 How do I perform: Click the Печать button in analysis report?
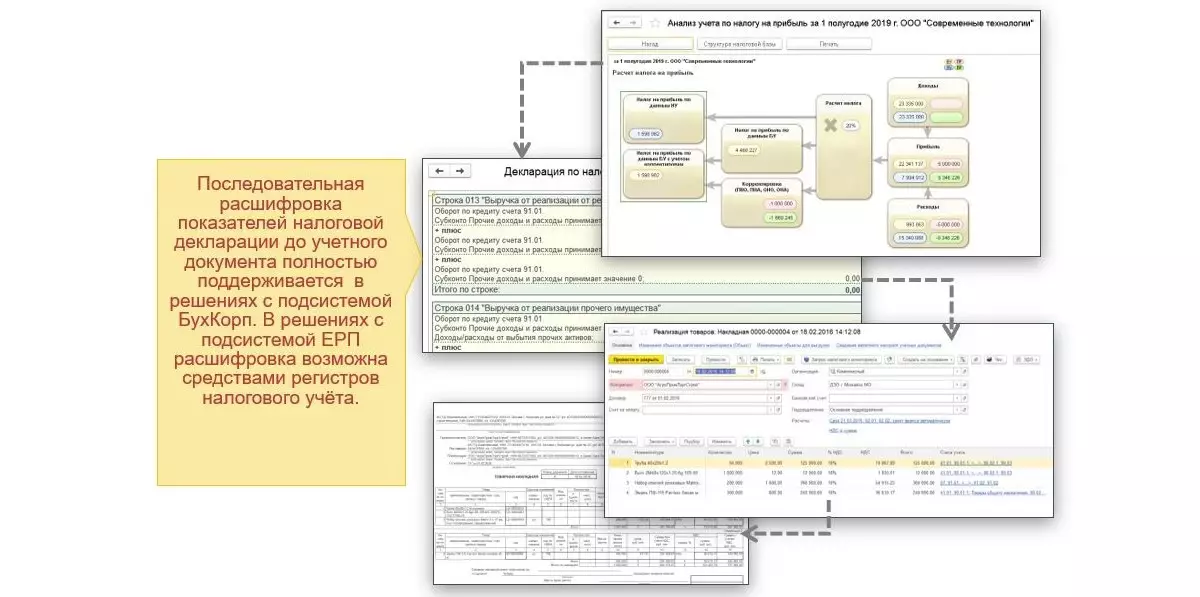[829, 44]
